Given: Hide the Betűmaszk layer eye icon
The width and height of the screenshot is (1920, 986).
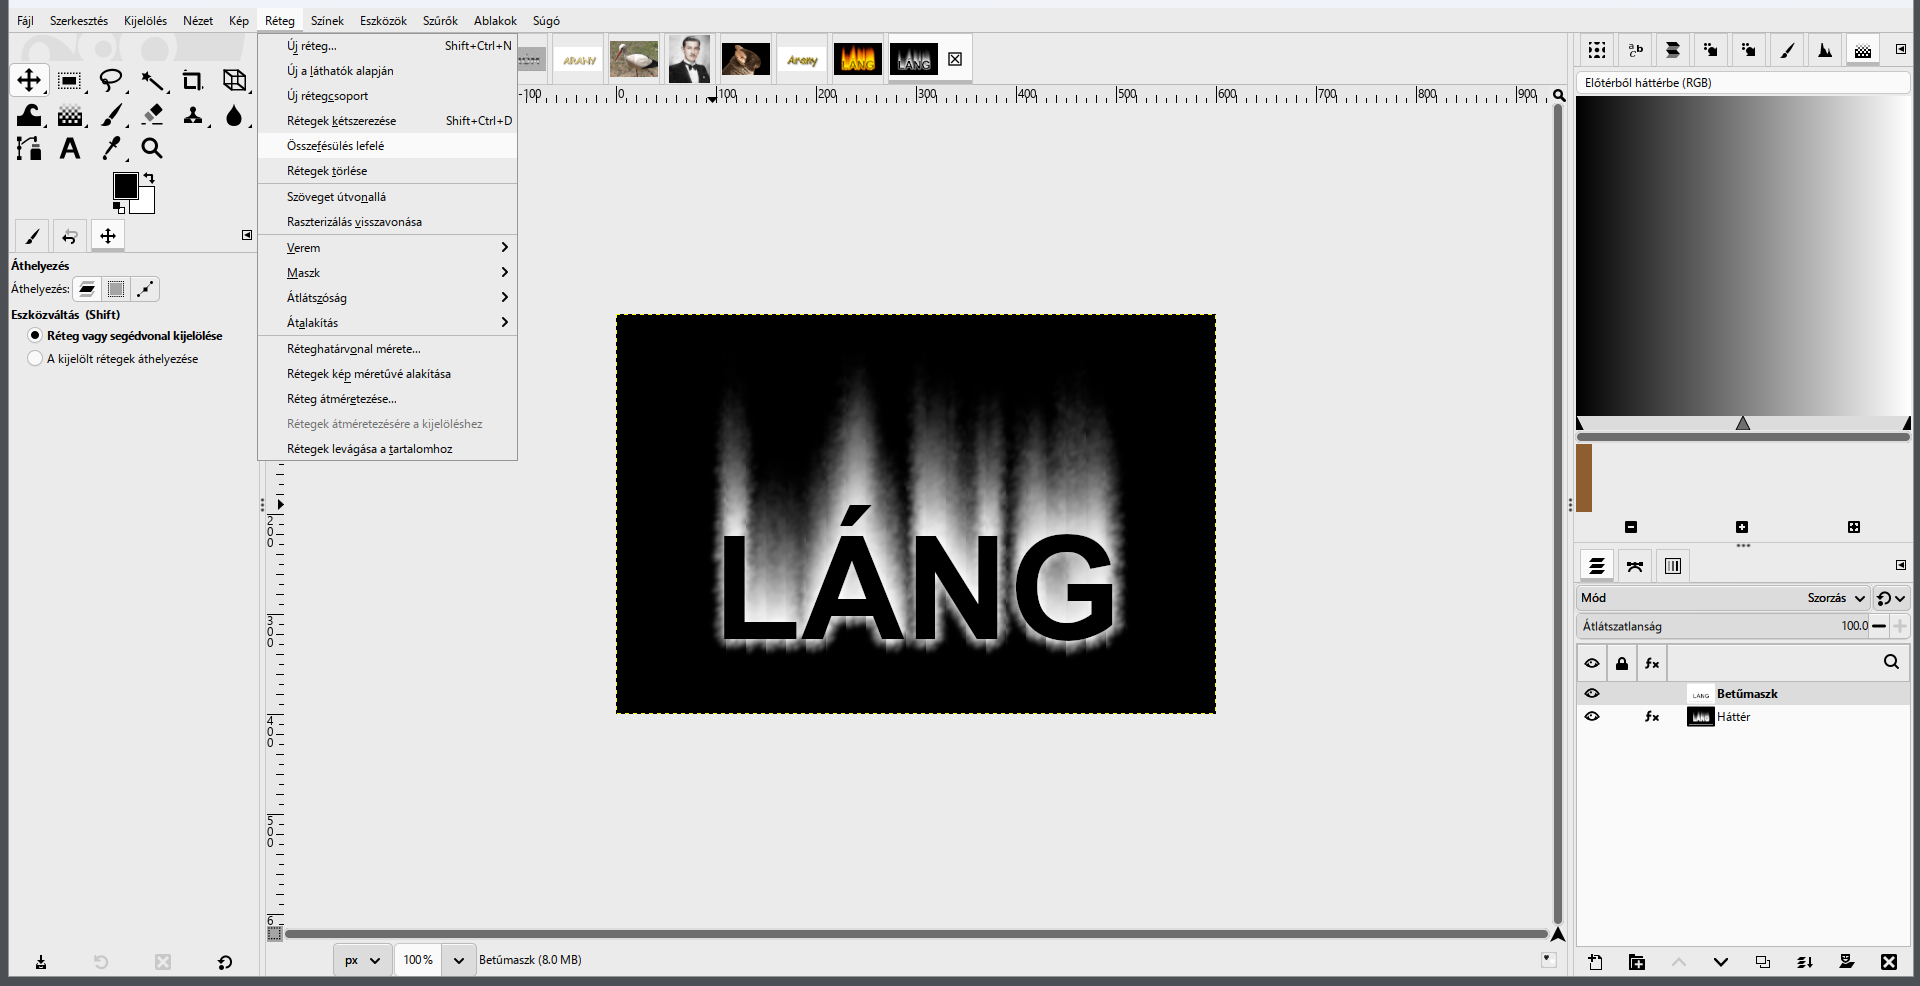Looking at the screenshot, I should point(1592,693).
